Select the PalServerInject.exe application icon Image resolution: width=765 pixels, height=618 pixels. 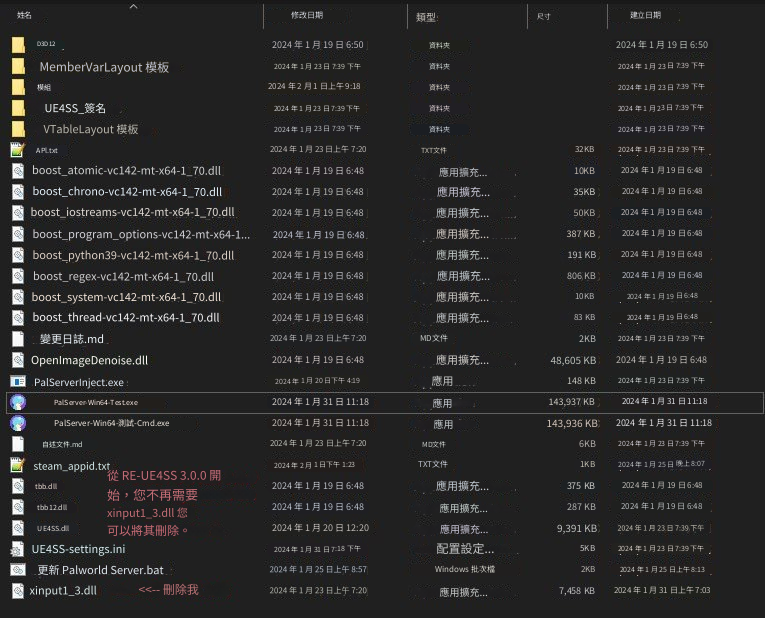click(x=18, y=381)
